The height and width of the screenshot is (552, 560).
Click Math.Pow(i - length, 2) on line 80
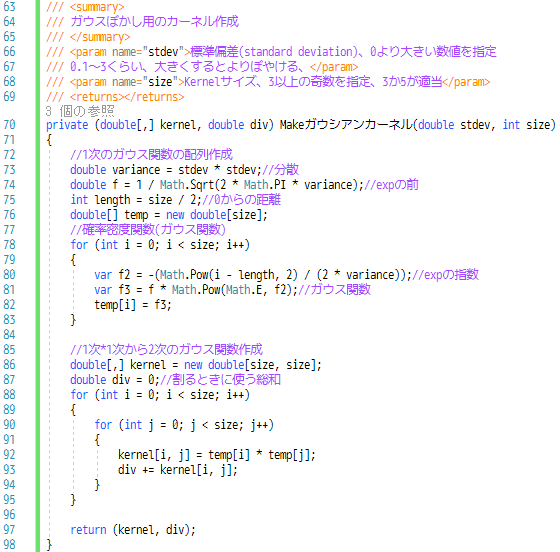tap(229, 275)
